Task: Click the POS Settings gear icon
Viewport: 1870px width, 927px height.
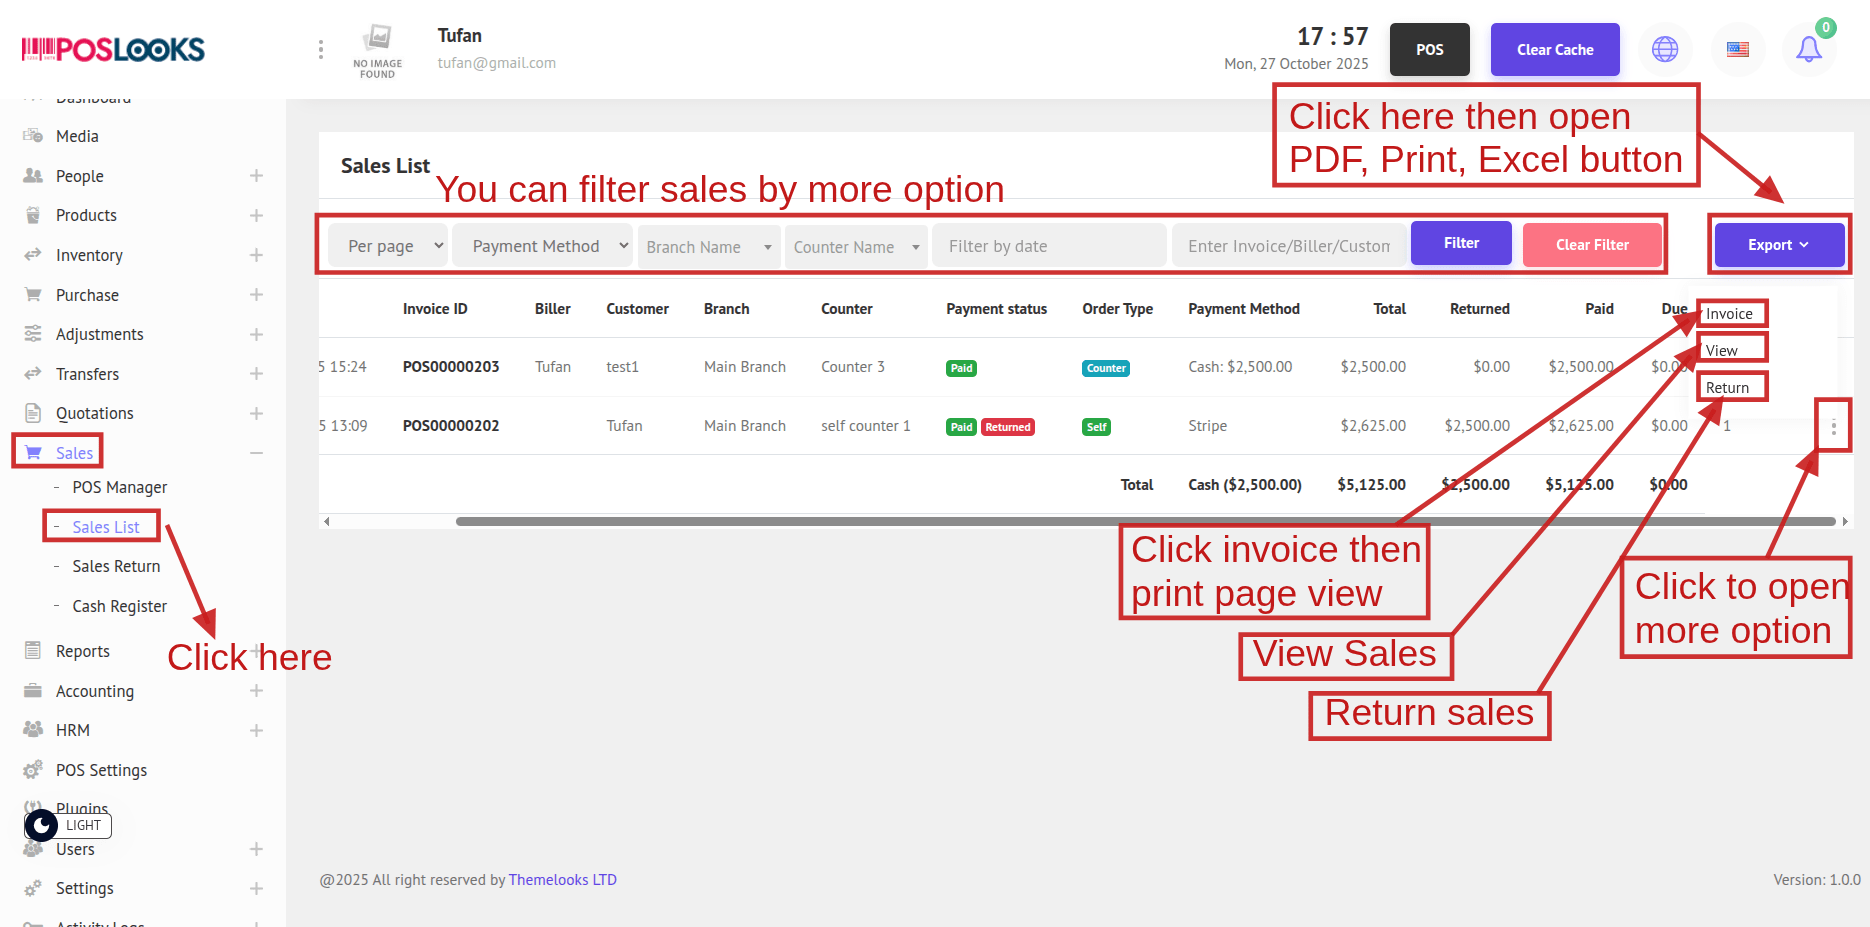Action: coord(33,770)
